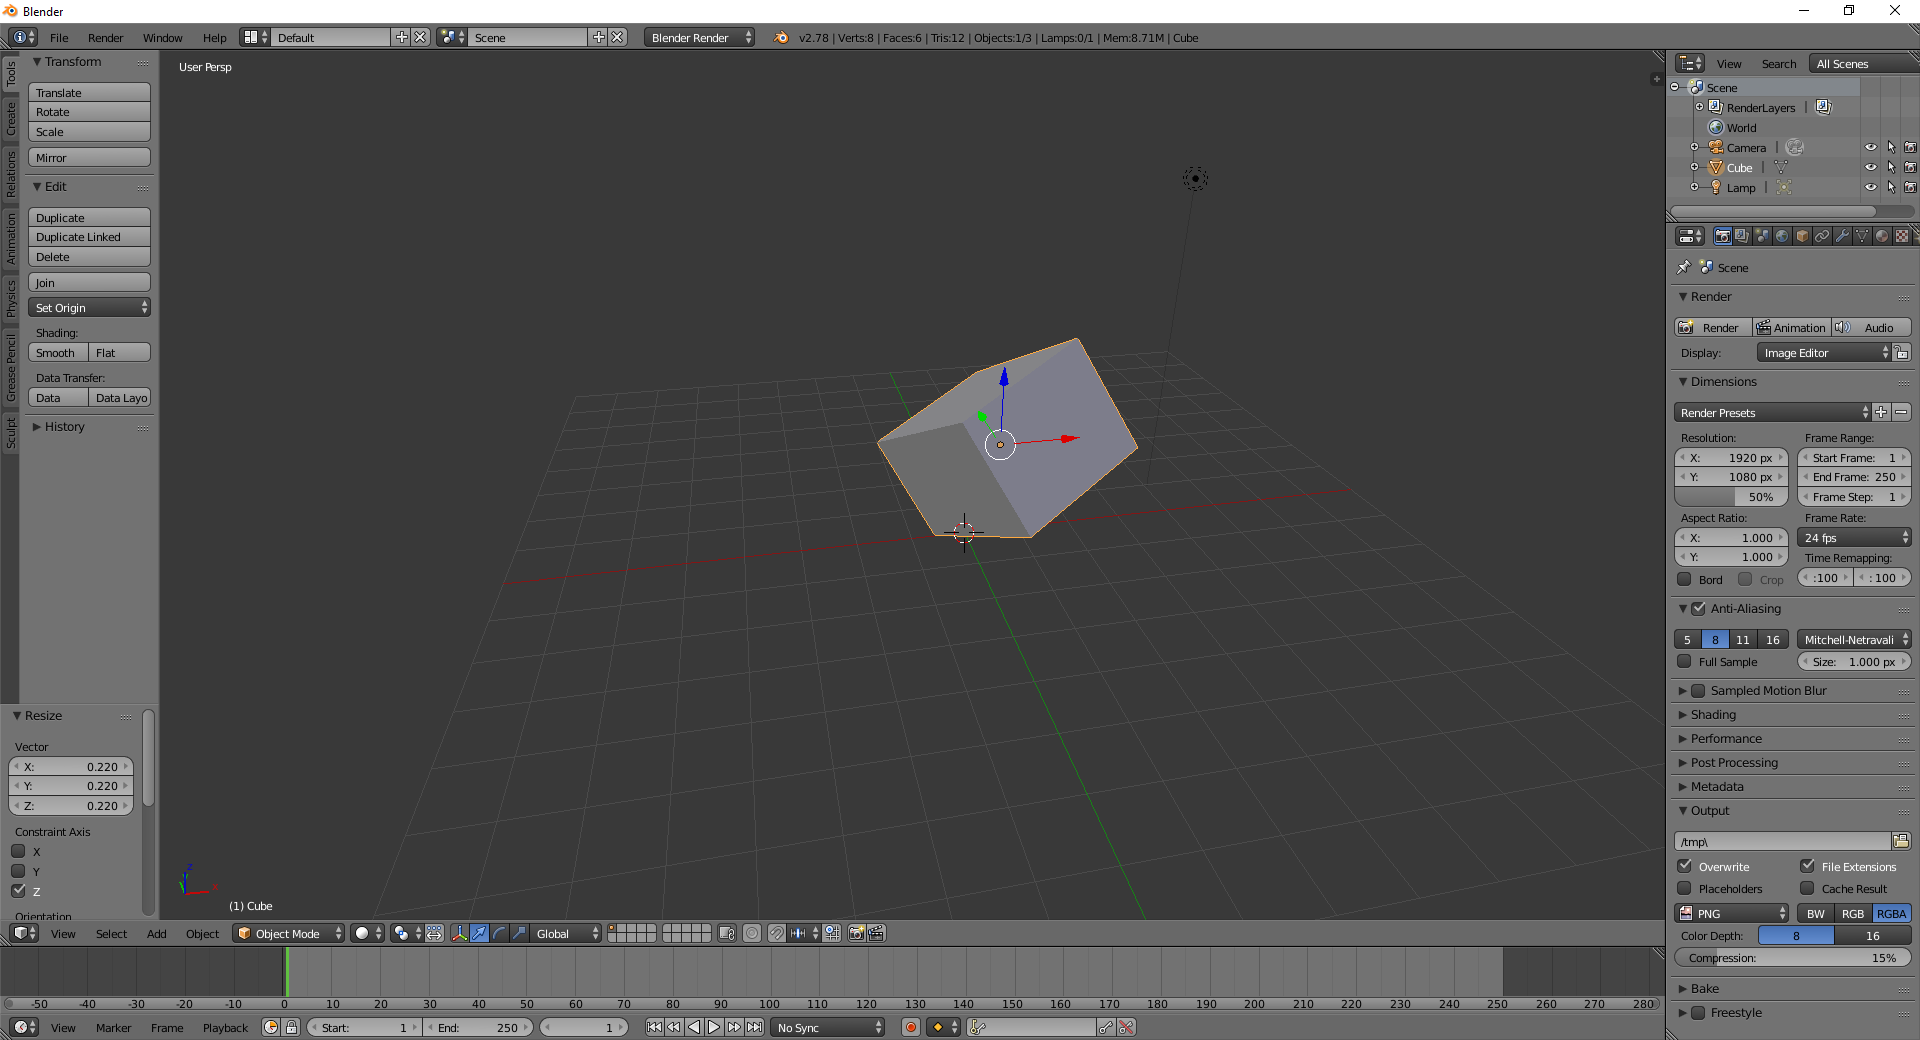Select the scale manipulator icon
This screenshot has width=1920, height=1040.
(x=520, y=933)
